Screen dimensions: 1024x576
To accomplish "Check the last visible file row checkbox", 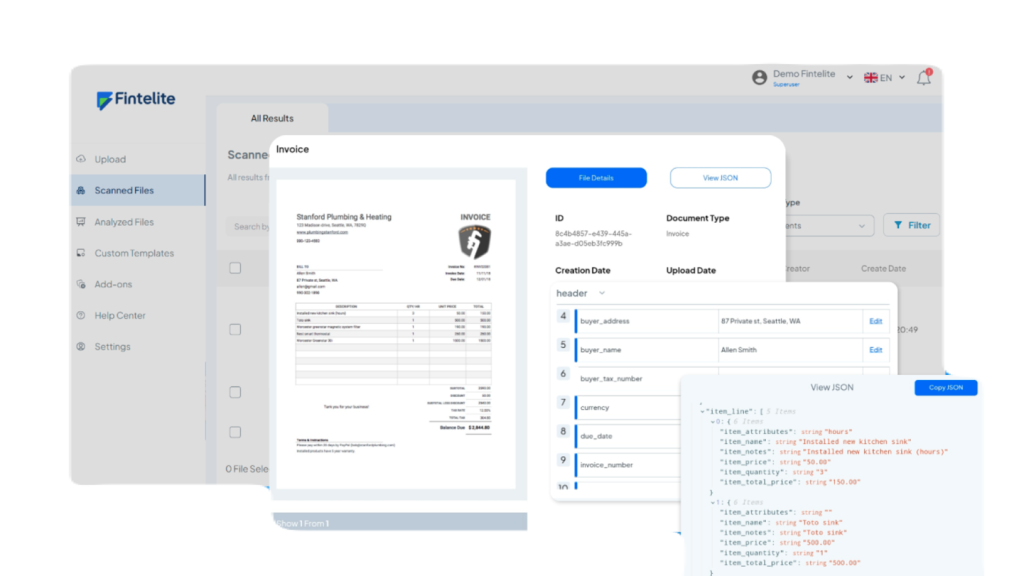I will pyautogui.click(x=235, y=432).
